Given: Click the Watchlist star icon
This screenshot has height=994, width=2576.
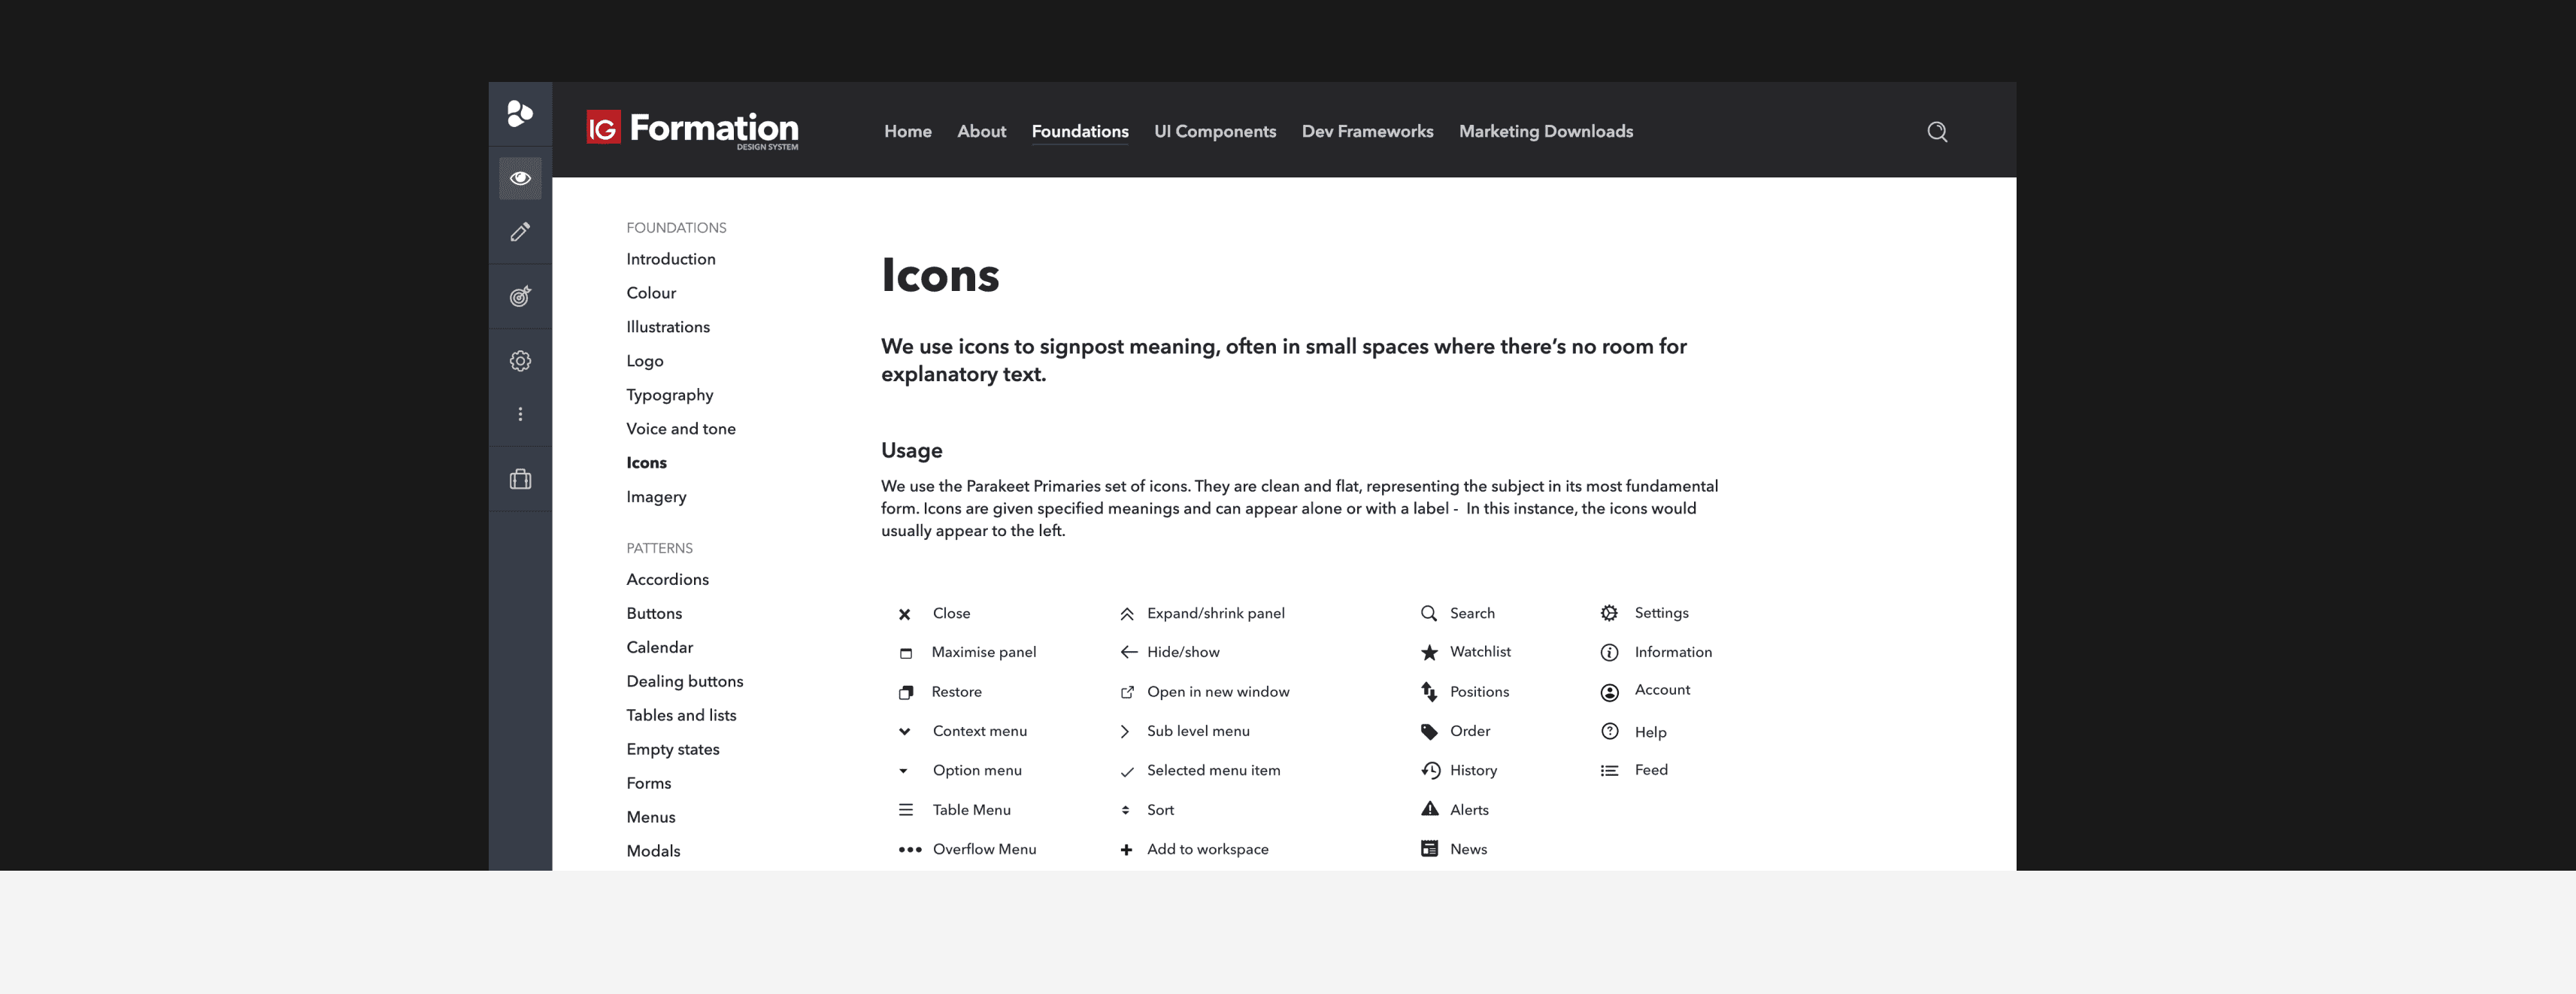Looking at the screenshot, I should (1429, 652).
